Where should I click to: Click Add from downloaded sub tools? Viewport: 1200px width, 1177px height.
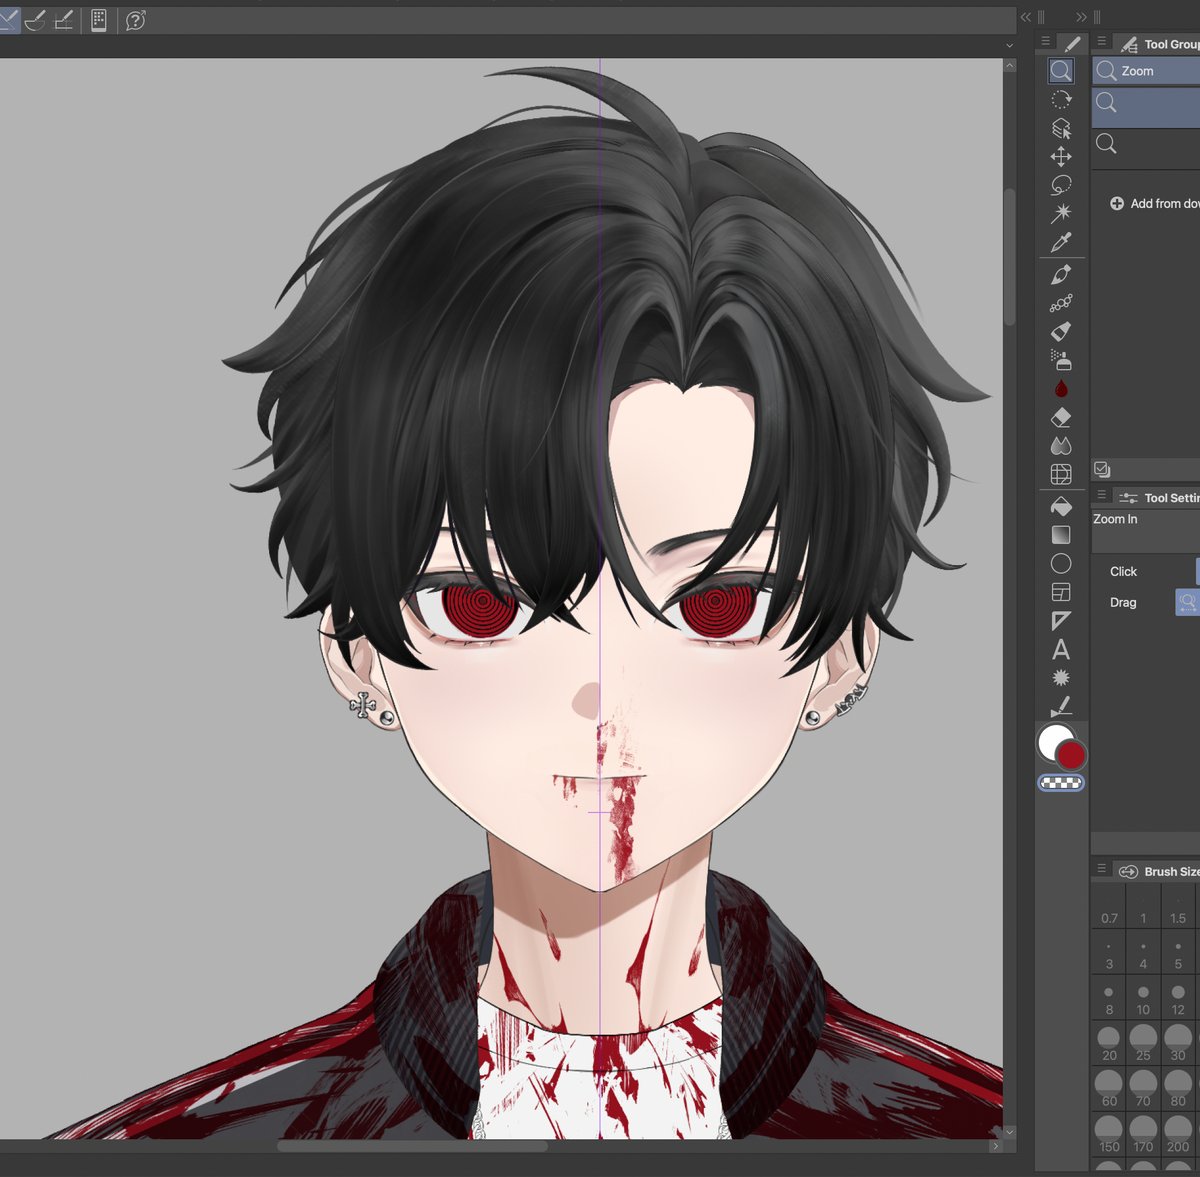[x=1155, y=203]
